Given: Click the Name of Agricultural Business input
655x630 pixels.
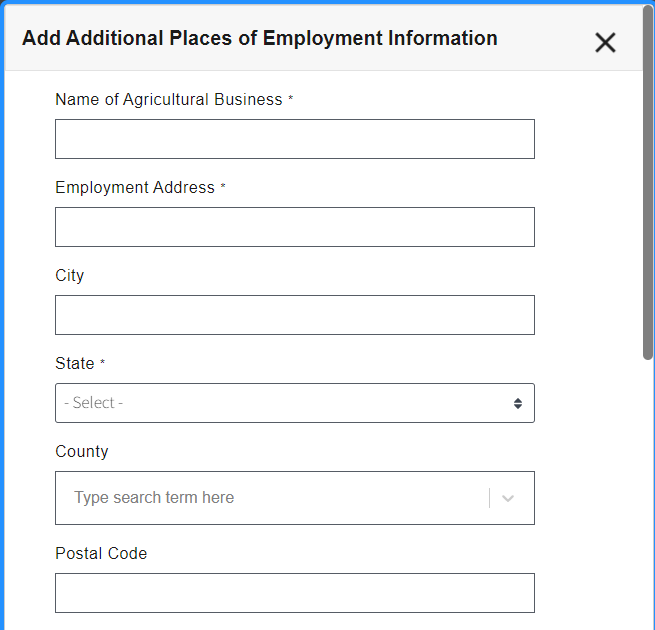Looking at the screenshot, I should point(295,139).
